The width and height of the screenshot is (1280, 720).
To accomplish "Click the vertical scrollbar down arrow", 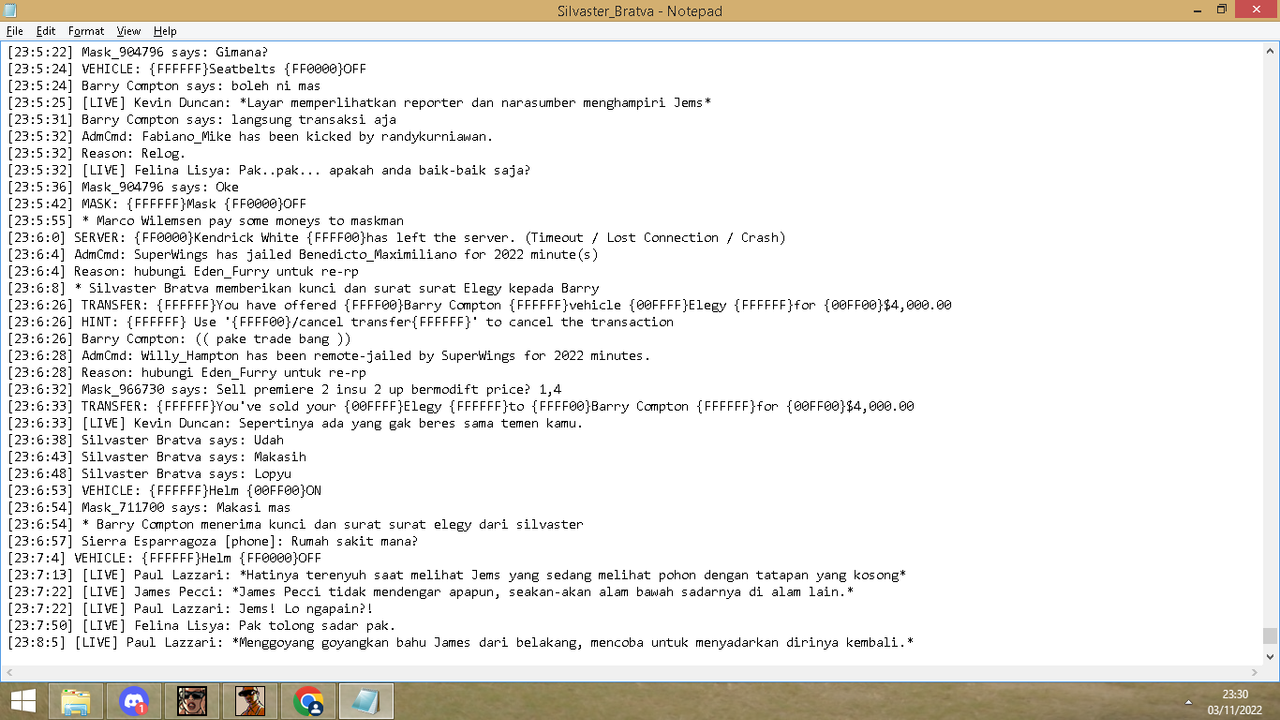I will (x=1270, y=656).
